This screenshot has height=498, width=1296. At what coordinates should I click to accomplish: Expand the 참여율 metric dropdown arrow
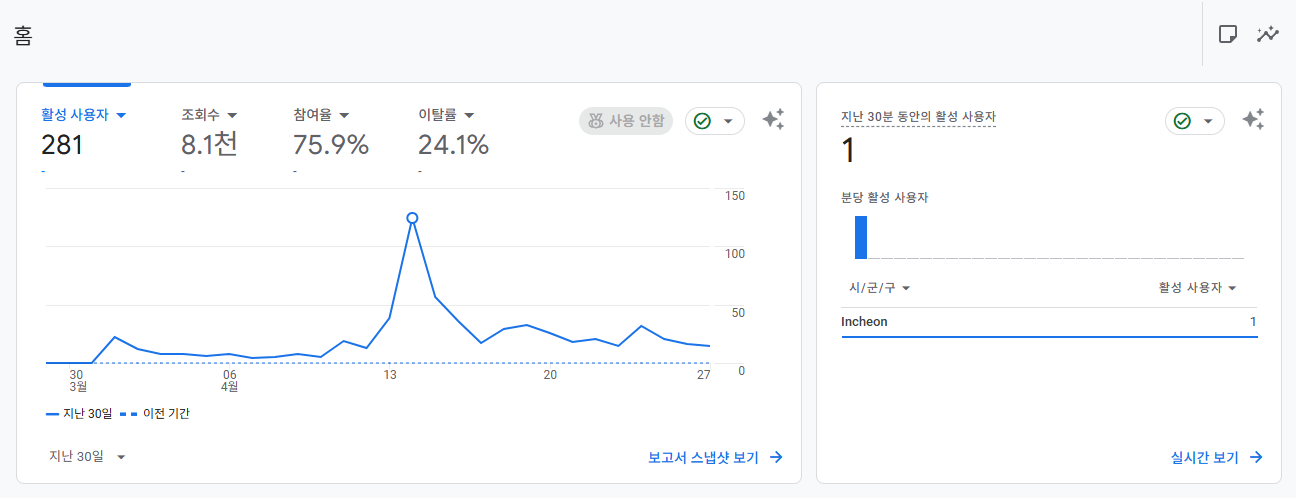point(344,115)
